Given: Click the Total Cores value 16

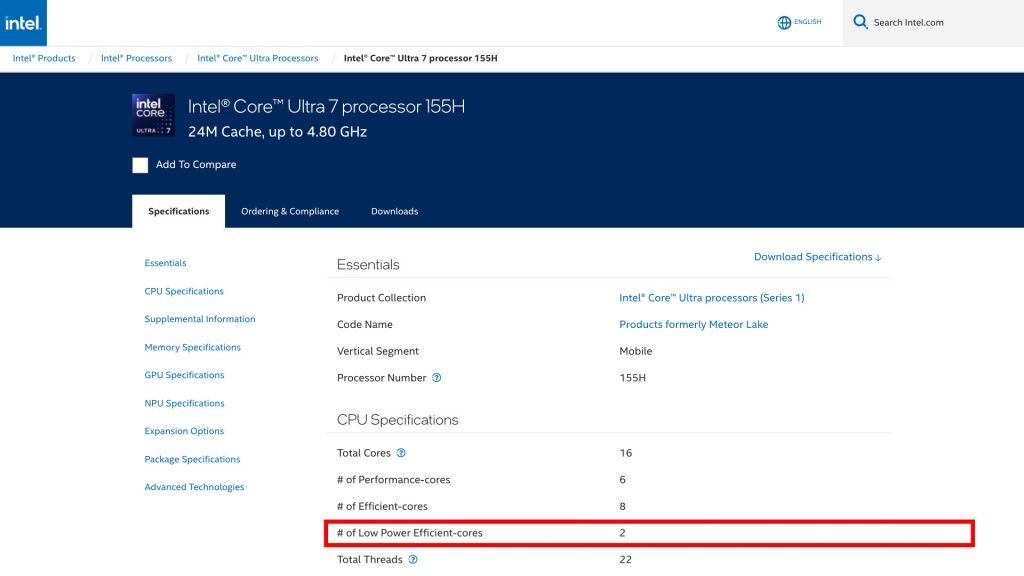Looking at the screenshot, I should (x=626, y=453).
